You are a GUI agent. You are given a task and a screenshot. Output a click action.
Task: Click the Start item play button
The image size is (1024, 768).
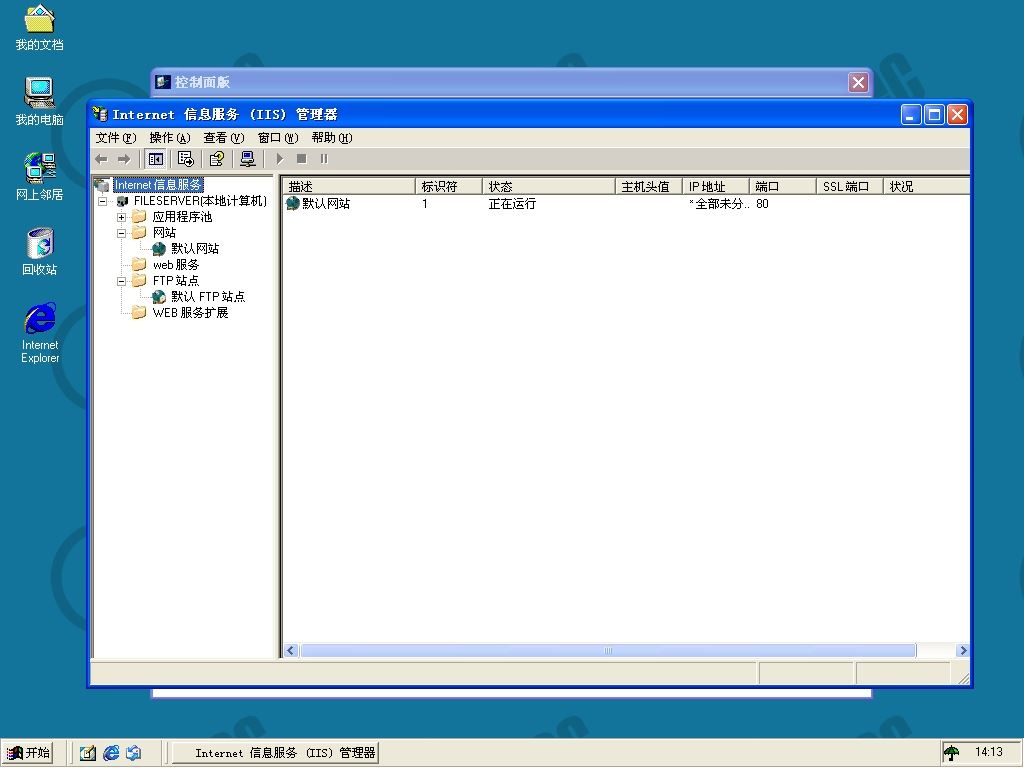[280, 159]
